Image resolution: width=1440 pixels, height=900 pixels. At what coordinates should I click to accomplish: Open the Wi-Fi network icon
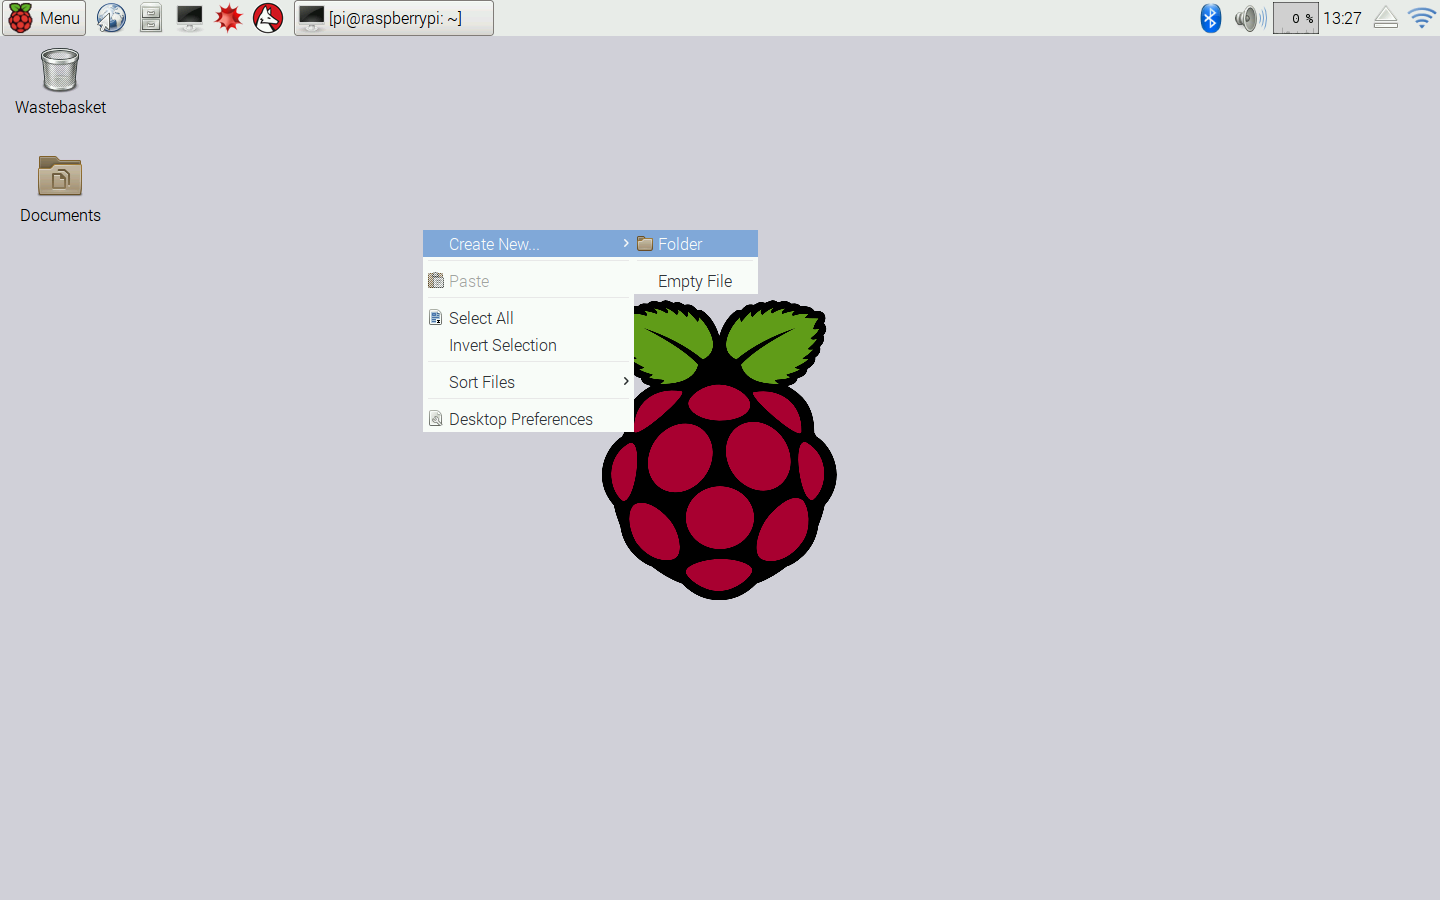pos(1422,18)
